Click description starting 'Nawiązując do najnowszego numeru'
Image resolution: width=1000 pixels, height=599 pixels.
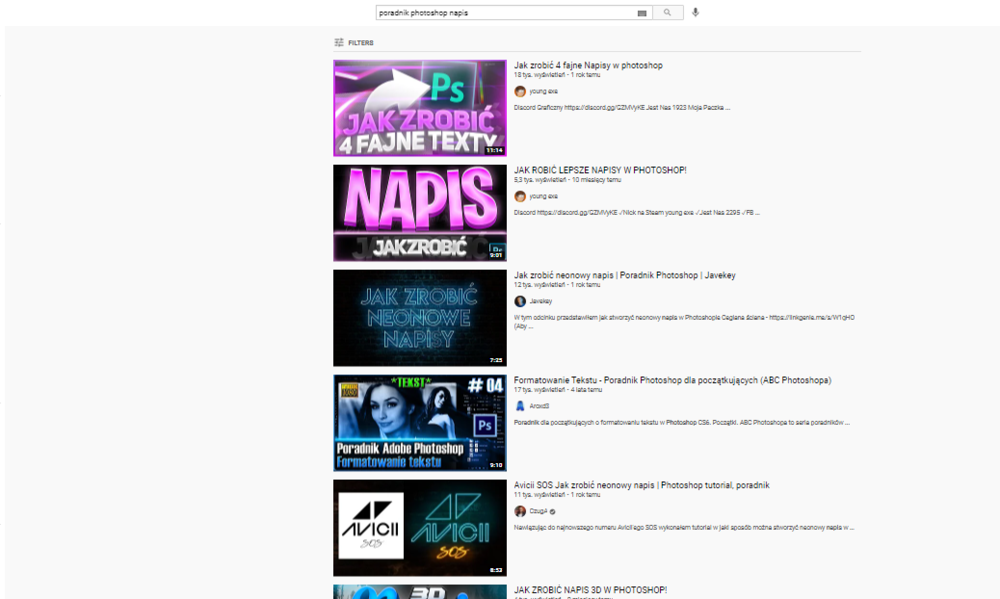point(684,528)
